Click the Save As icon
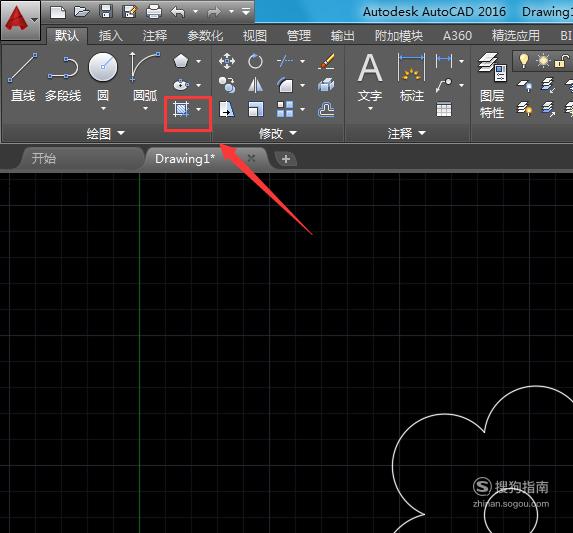Image resolution: width=573 pixels, height=533 pixels. (130, 12)
